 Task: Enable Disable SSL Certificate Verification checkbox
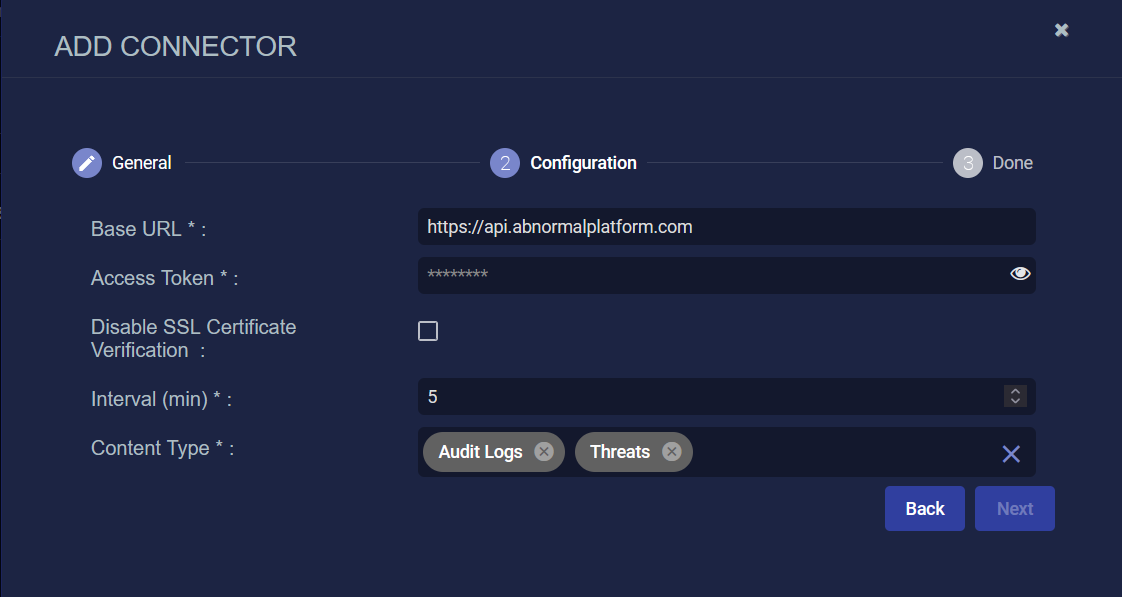[428, 331]
